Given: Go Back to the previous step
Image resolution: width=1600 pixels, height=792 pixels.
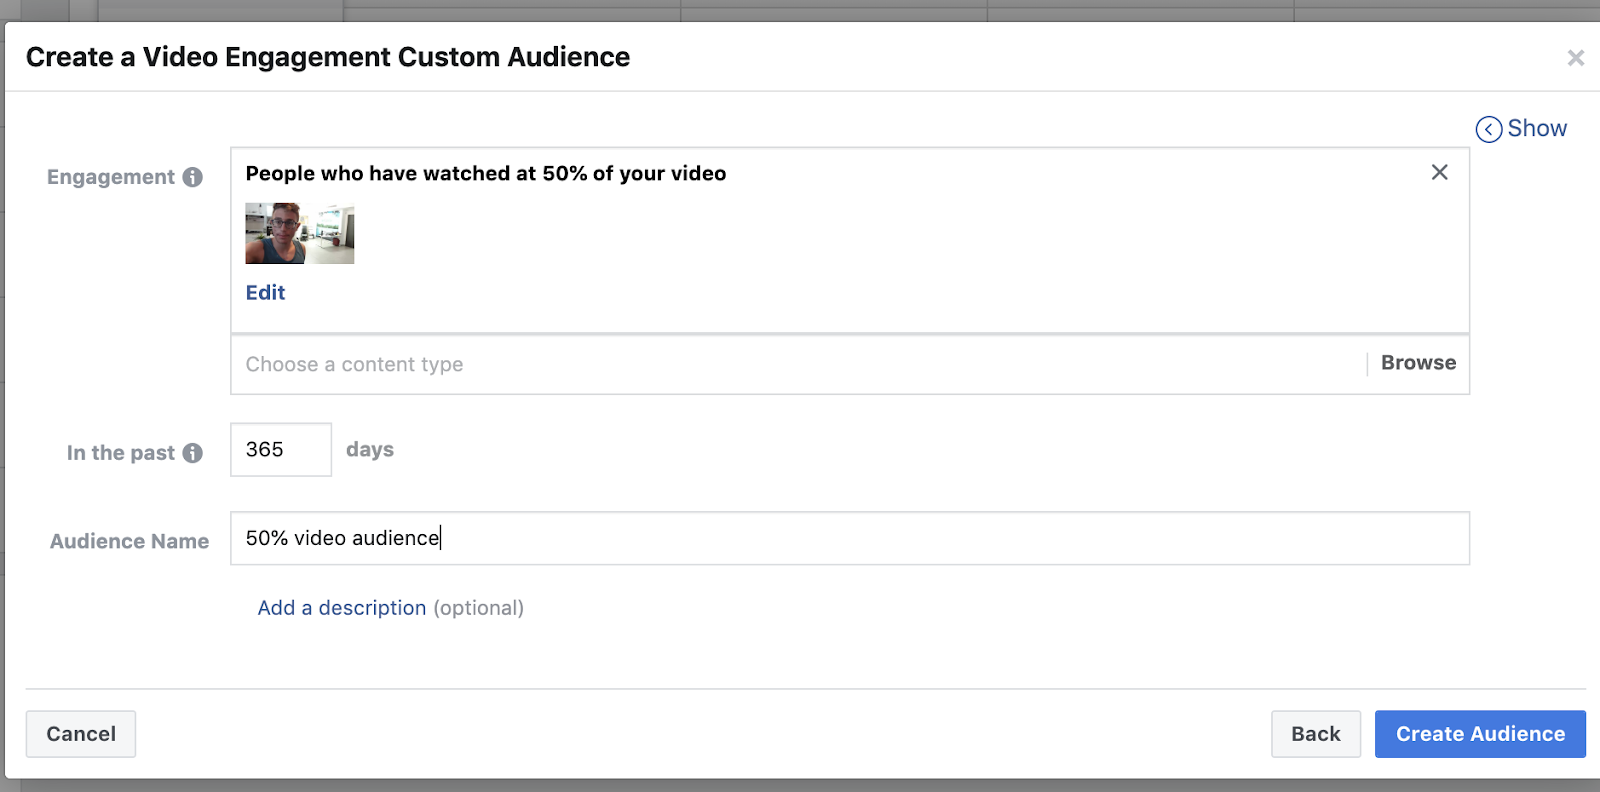Looking at the screenshot, I should (x=1315, y=734).
